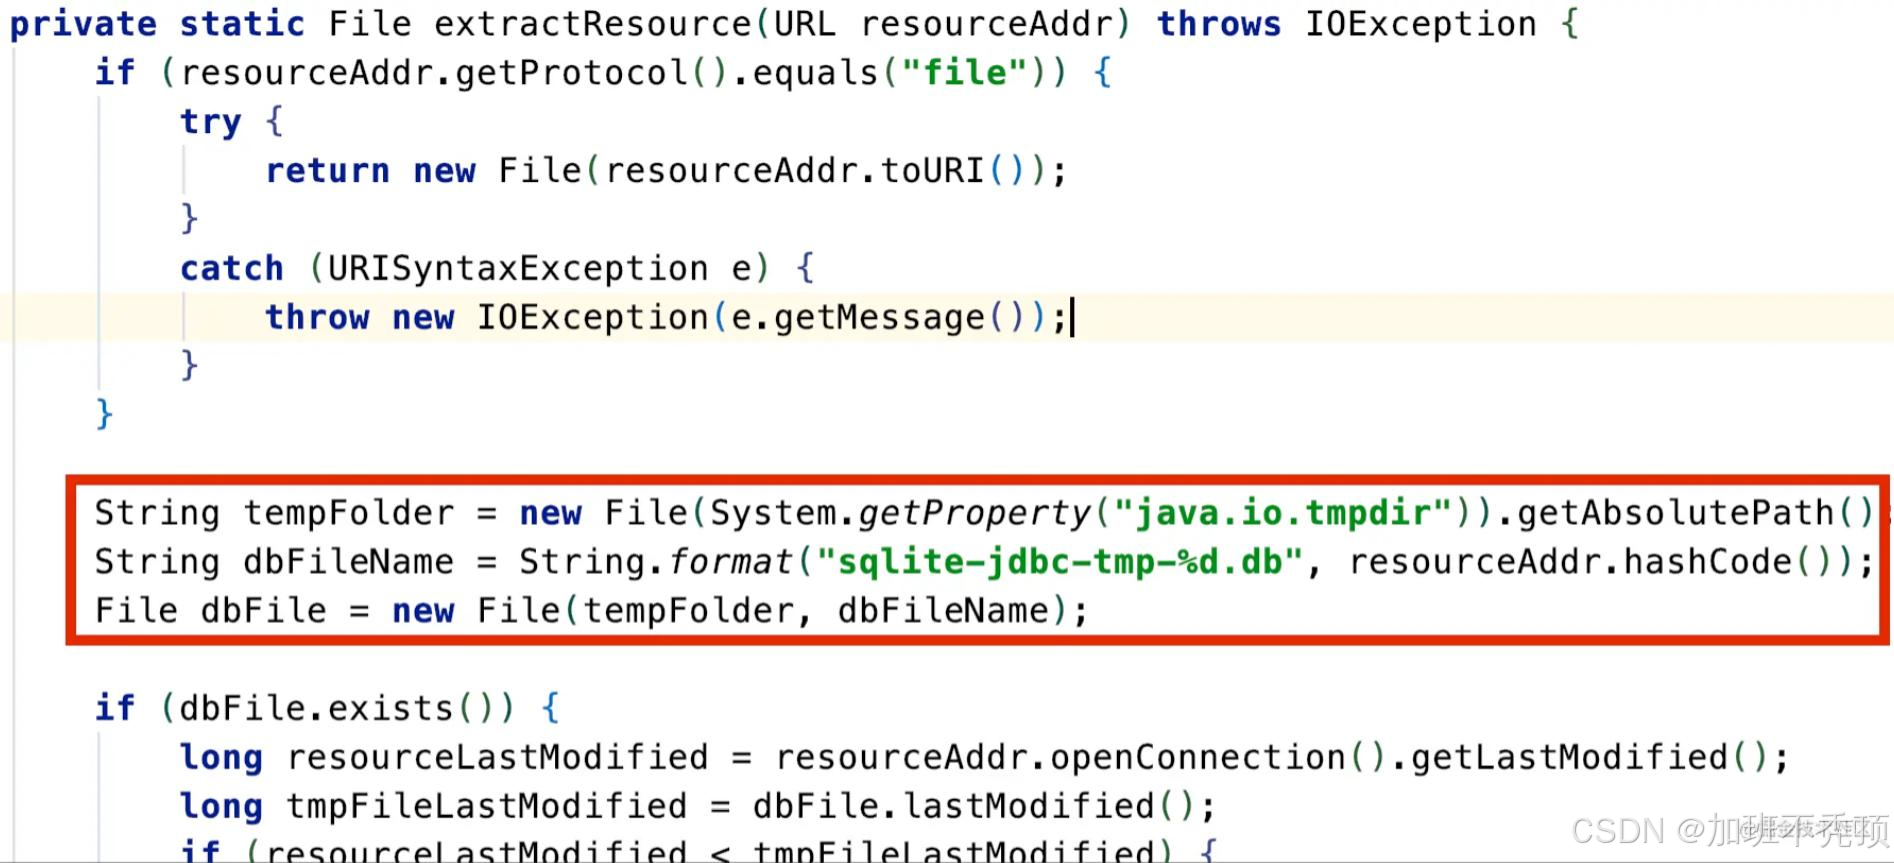Click the File dbFile declaration

tap(211, 610)
